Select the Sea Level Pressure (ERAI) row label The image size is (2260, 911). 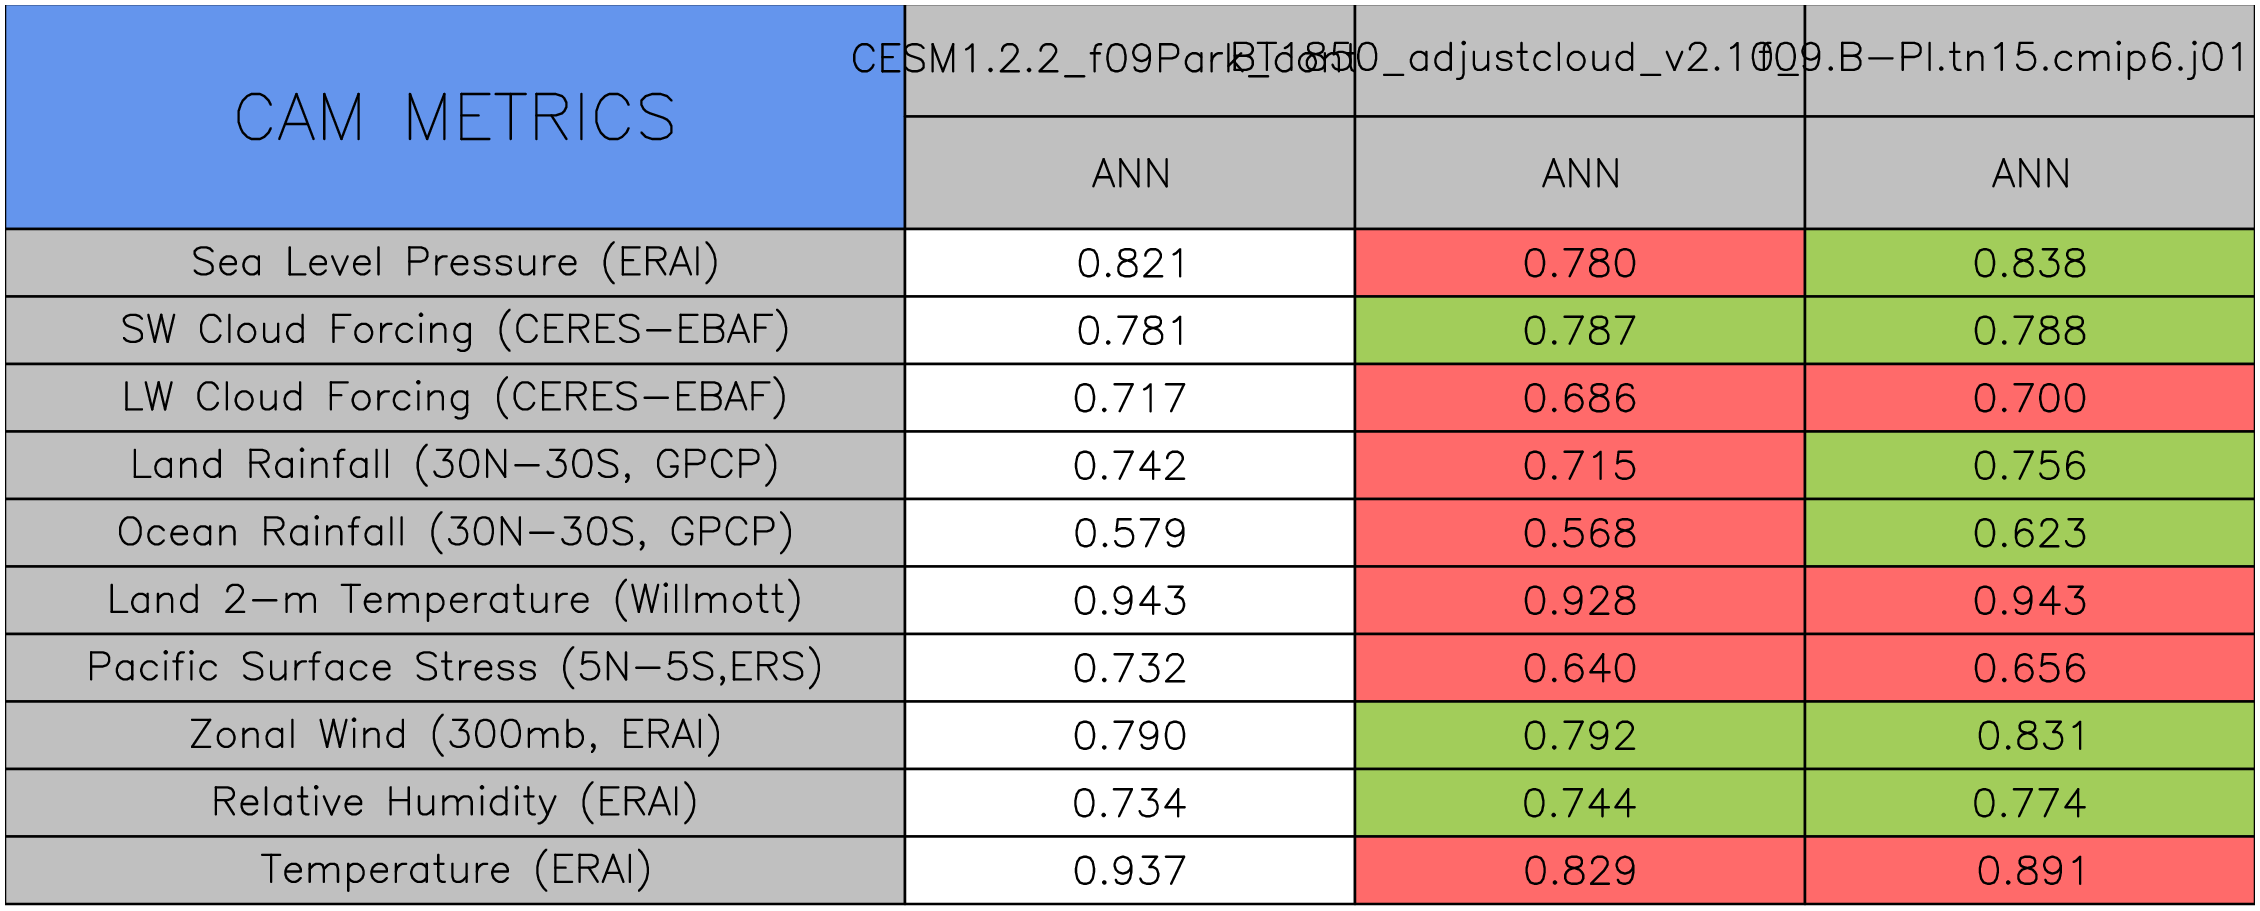pos(455,262)
